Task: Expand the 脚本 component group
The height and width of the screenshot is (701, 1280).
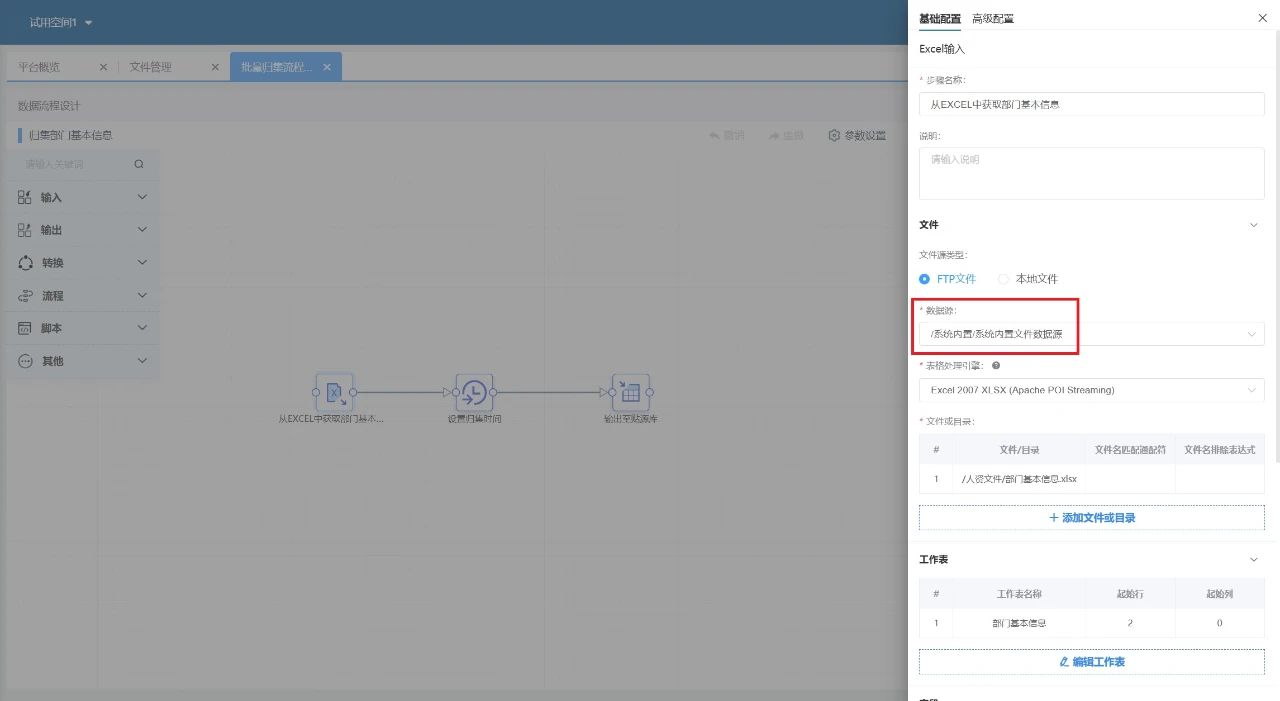Action: tap(142, 328)
